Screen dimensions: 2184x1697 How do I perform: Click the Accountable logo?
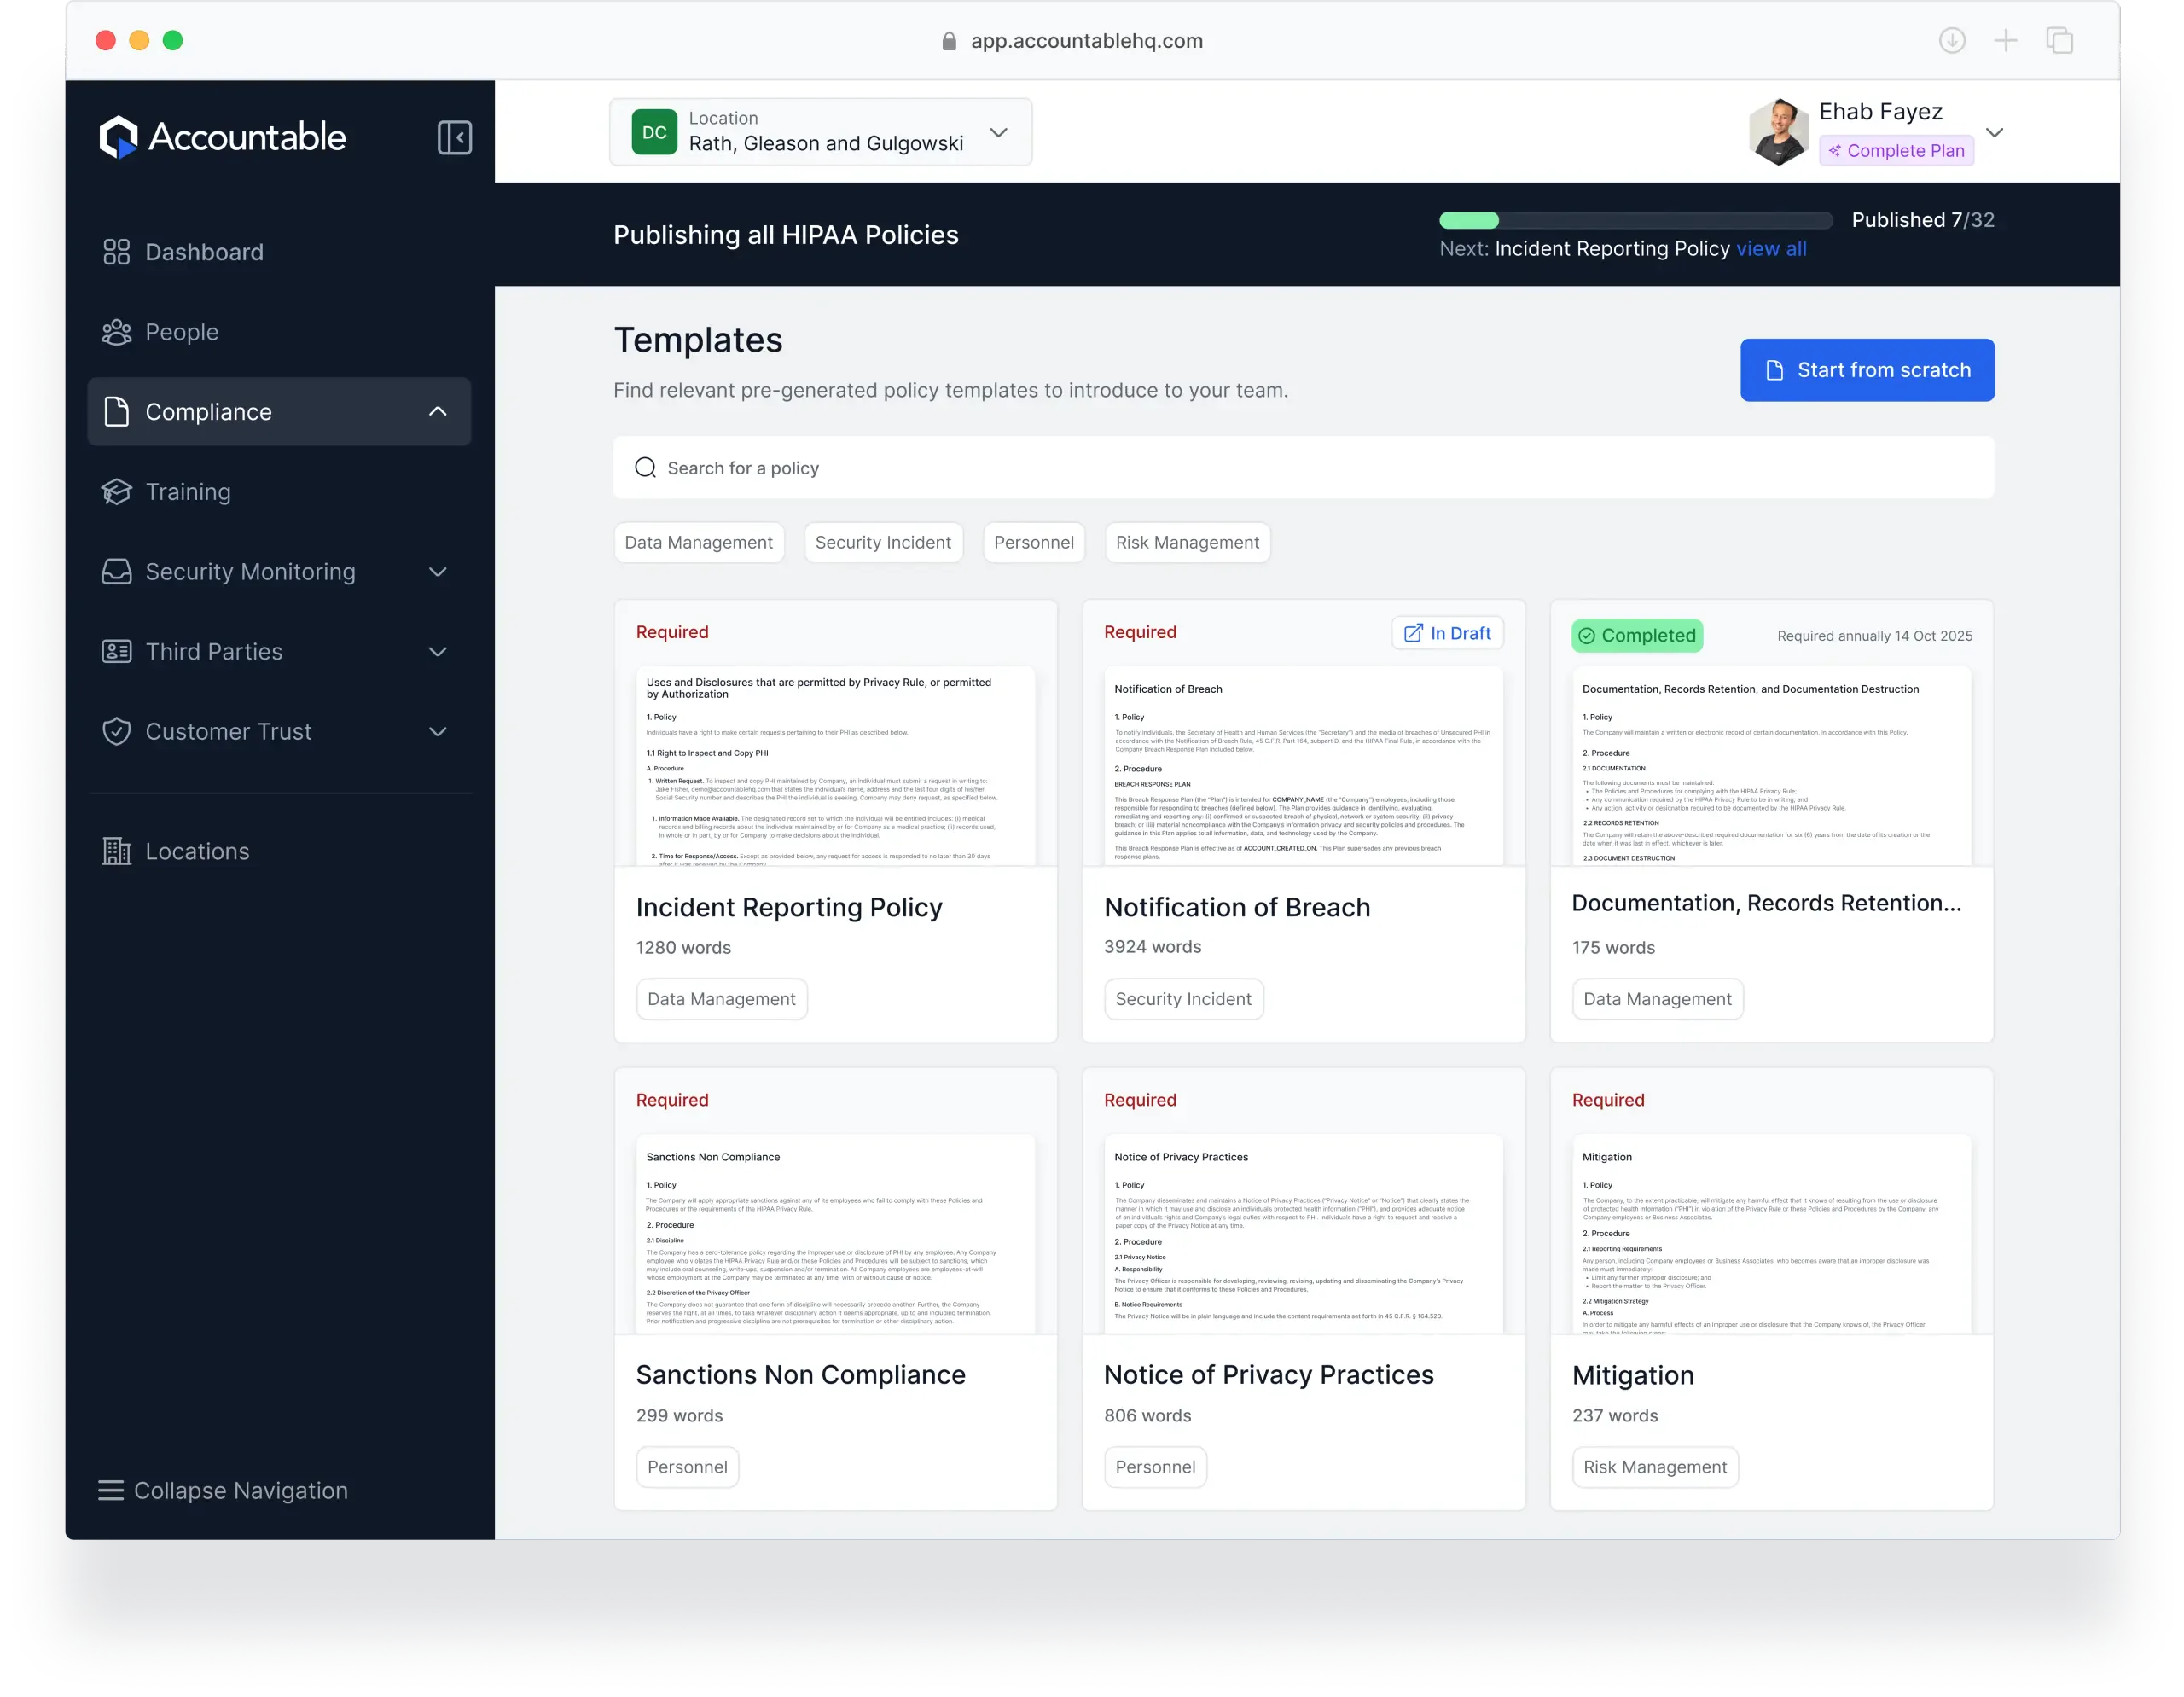(x=222, y=137)
